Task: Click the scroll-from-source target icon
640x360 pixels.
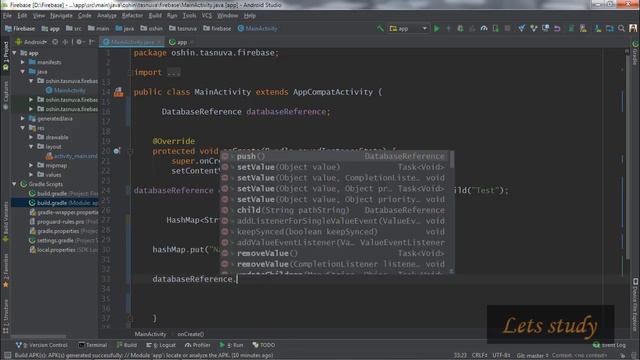Action: 55,42
